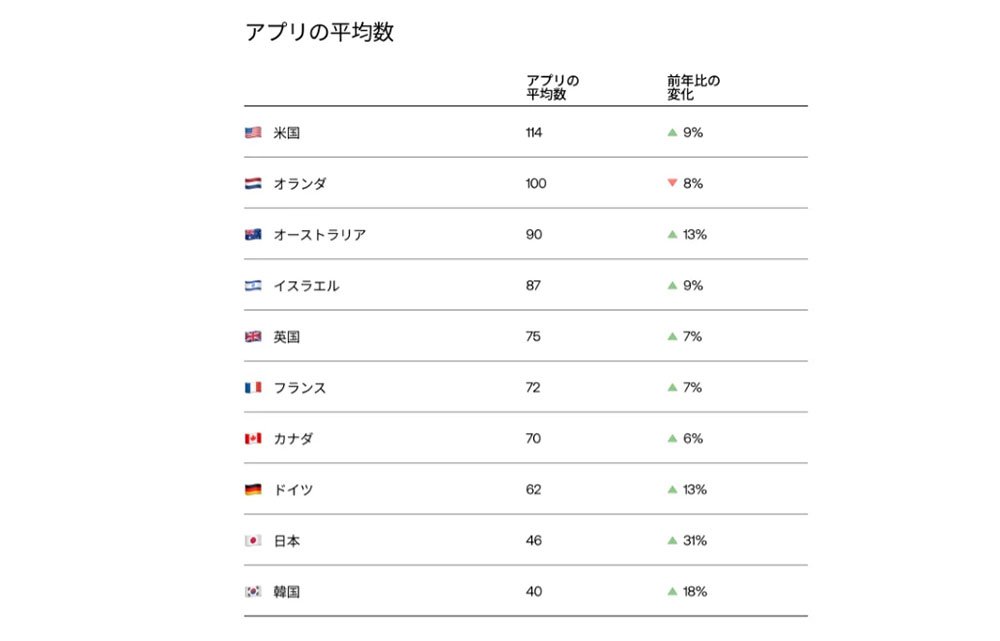This screenshot has height=641, width=1000.
Task: Click the United States flag icon
Action: point(253,133)
